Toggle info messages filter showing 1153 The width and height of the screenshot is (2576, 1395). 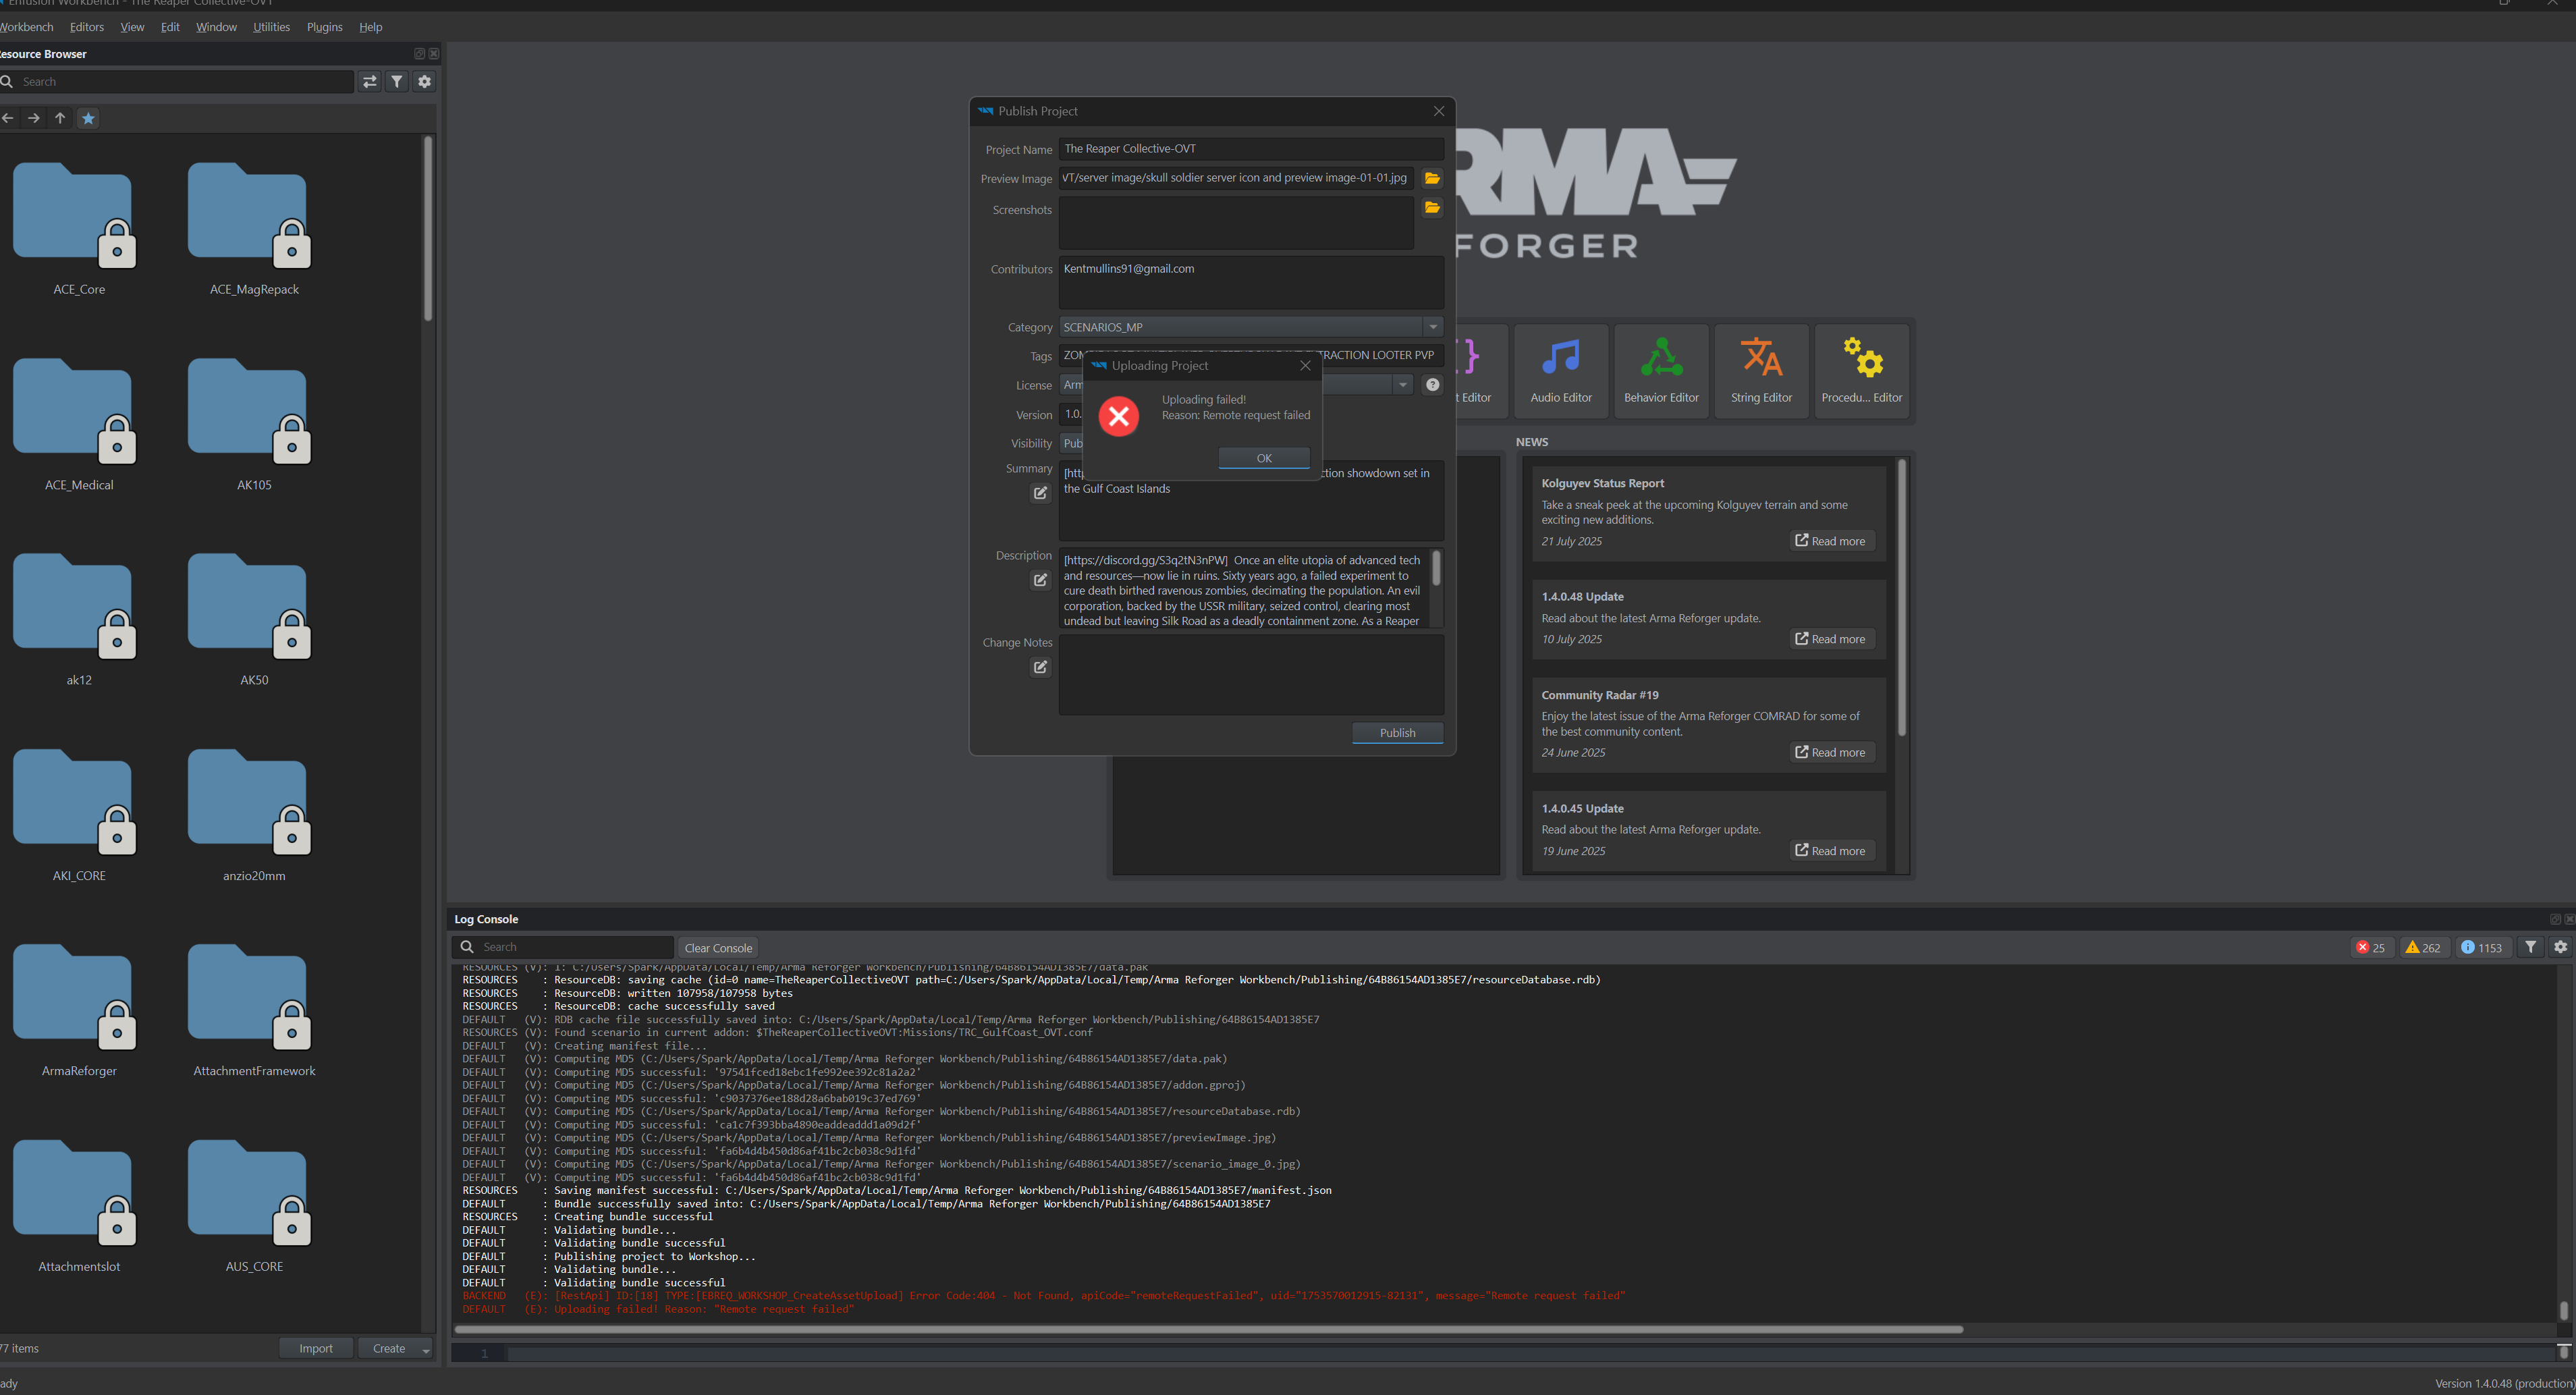coord(2482,948)
